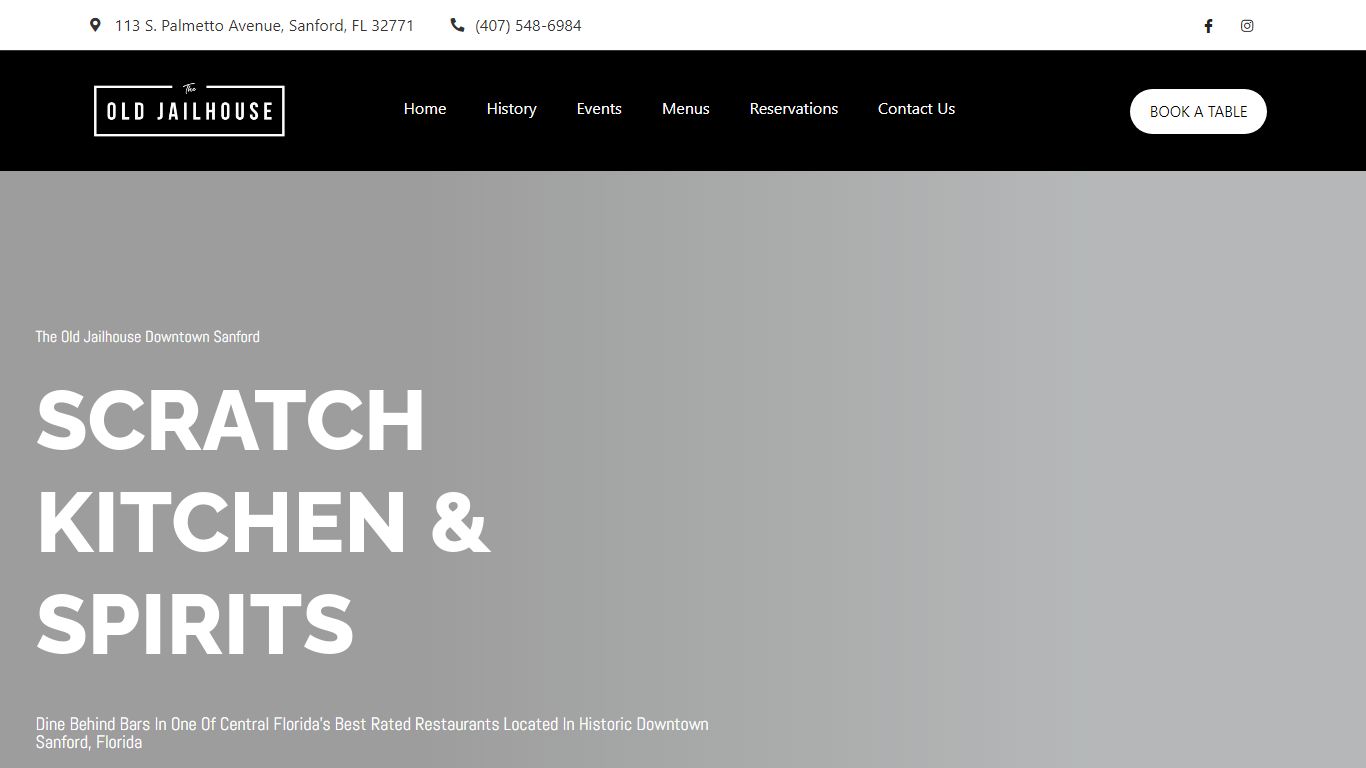Screen dimensions: 1366x768
Task: Click 'The Old Jailhouse Downtown Sanford' text
Action: click(148, 337)
